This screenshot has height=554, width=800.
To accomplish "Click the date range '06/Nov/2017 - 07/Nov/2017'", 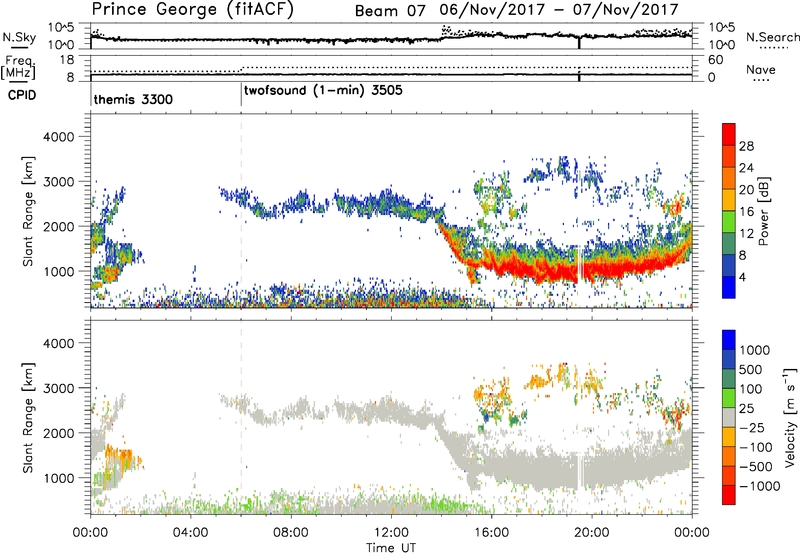I will [559, 10].
